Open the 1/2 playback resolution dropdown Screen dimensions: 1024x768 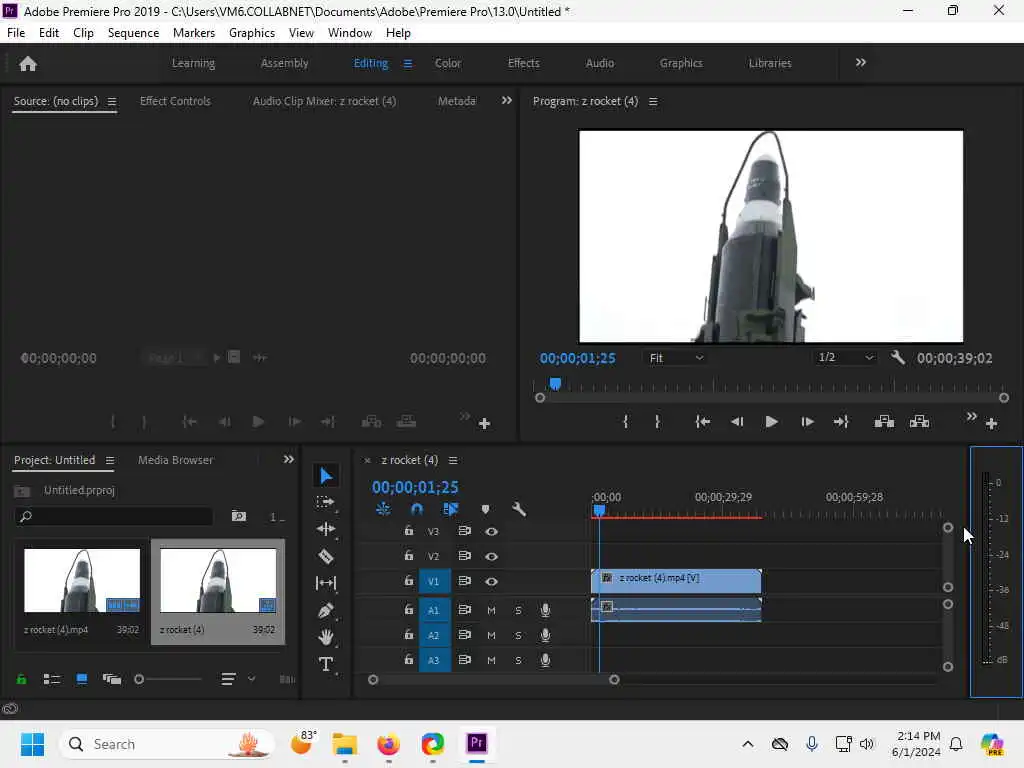pos(845,358)
